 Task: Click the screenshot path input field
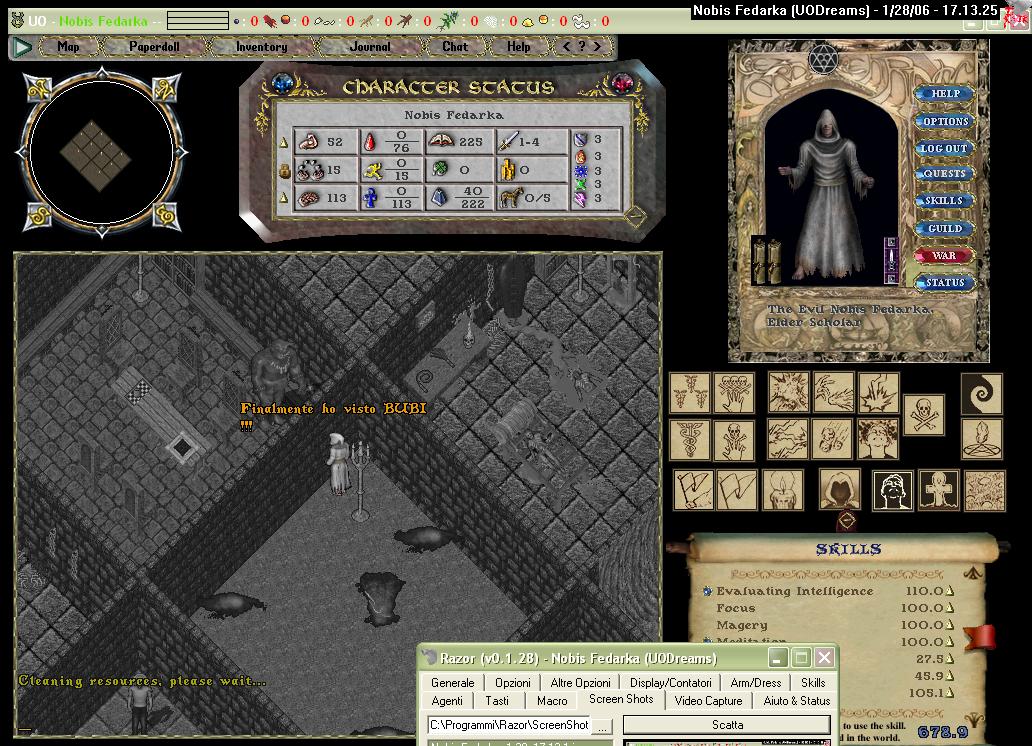tap(509, 725)
